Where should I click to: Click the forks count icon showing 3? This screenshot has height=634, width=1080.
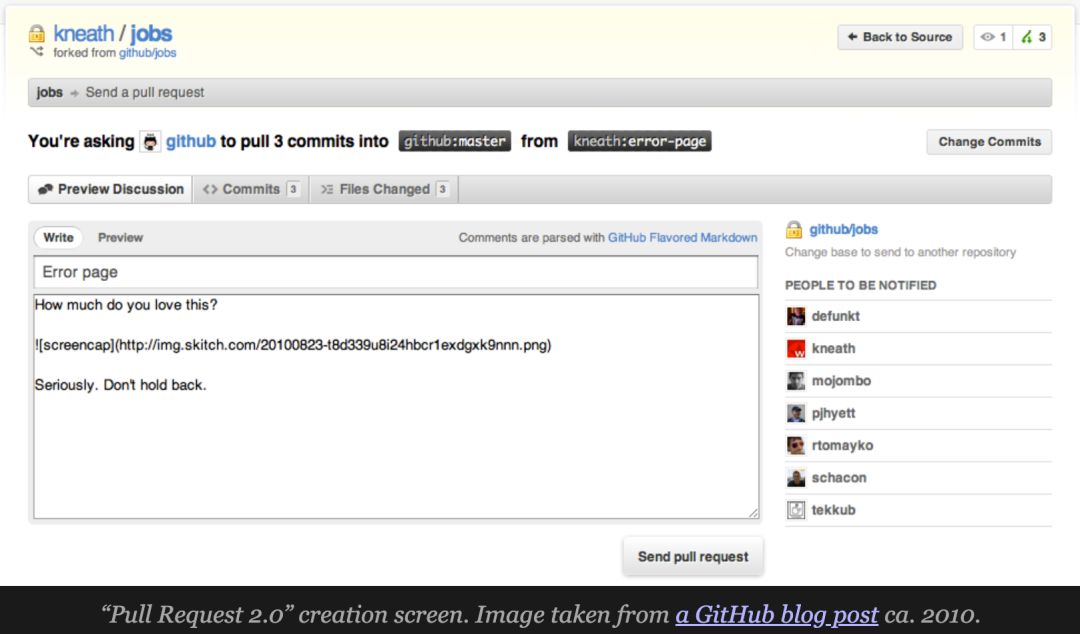[1032, 37]
